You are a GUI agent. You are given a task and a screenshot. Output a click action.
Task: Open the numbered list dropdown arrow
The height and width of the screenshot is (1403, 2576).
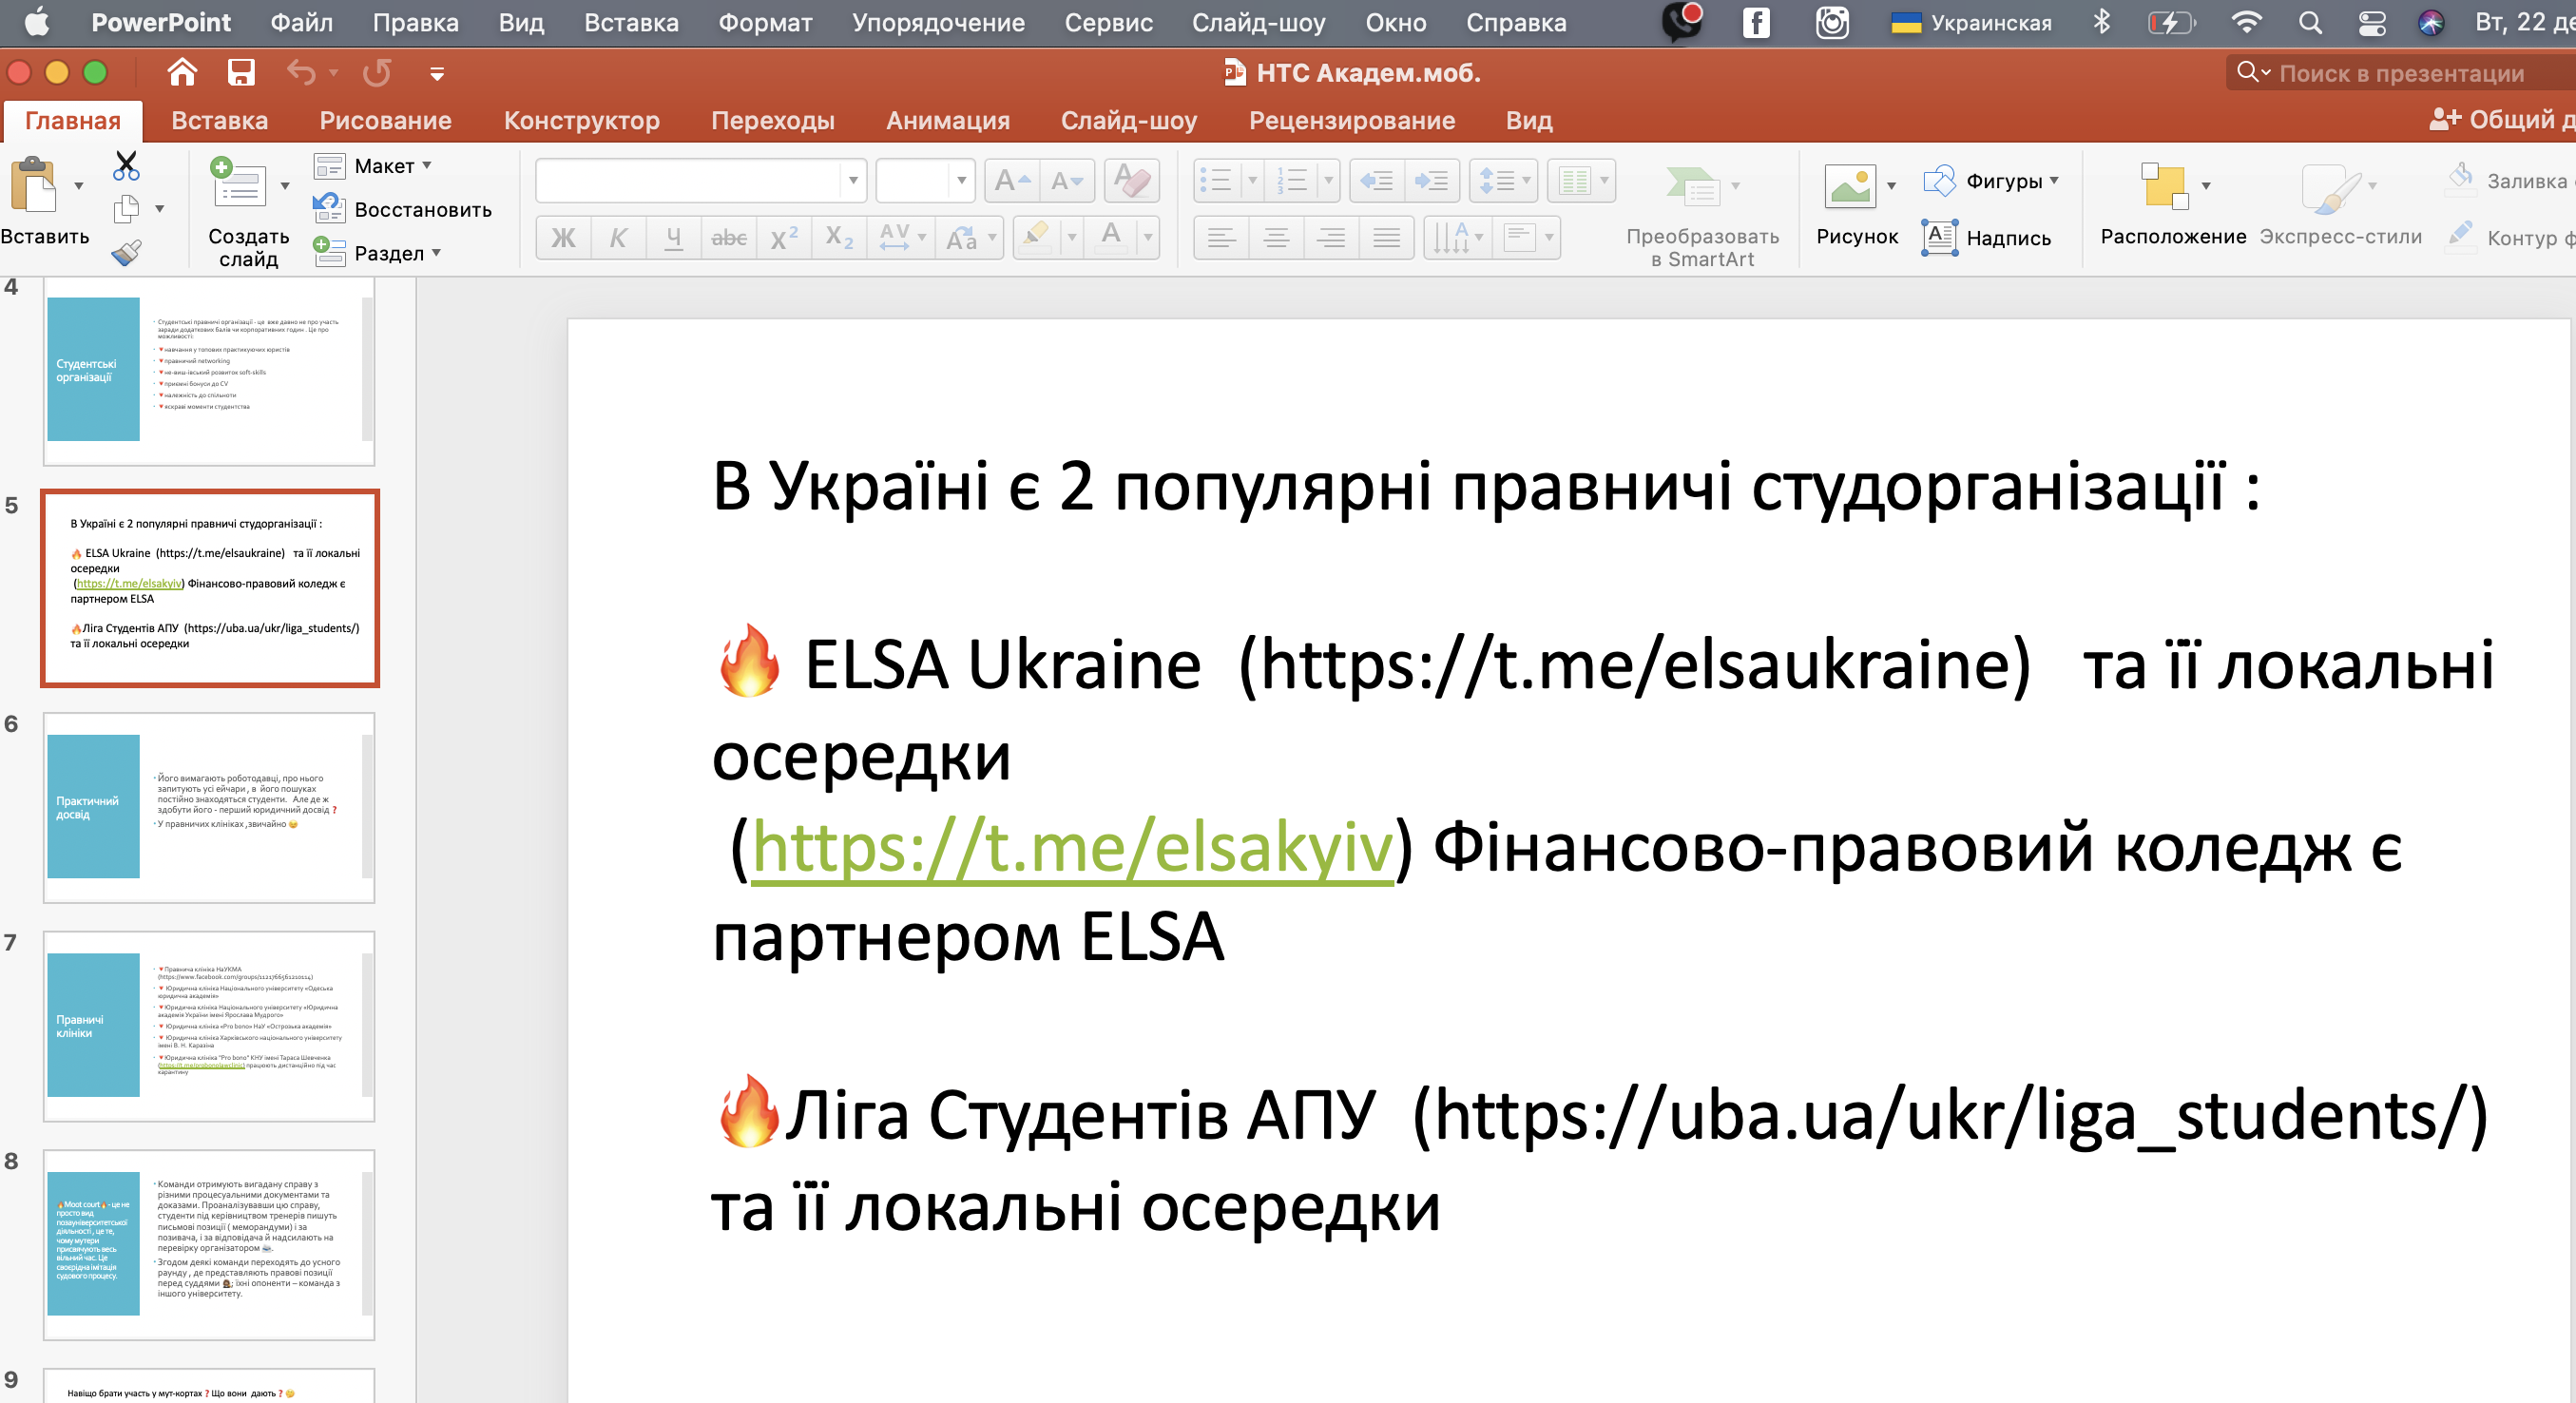pos(1329,181)
